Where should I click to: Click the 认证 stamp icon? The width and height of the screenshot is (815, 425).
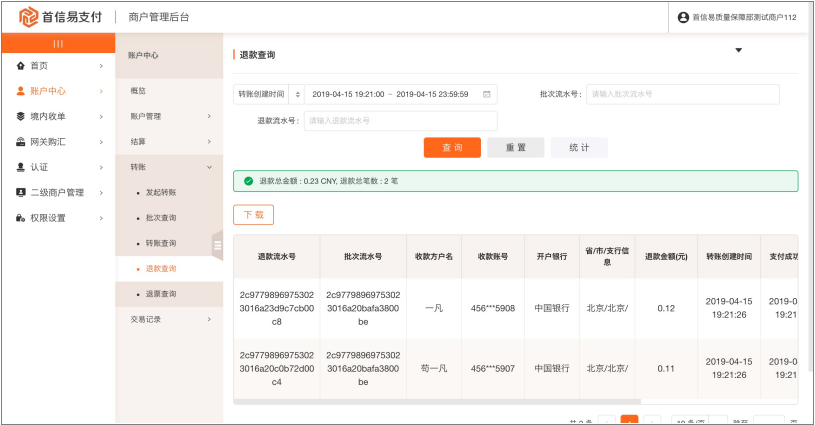click(x=20, y=167)
